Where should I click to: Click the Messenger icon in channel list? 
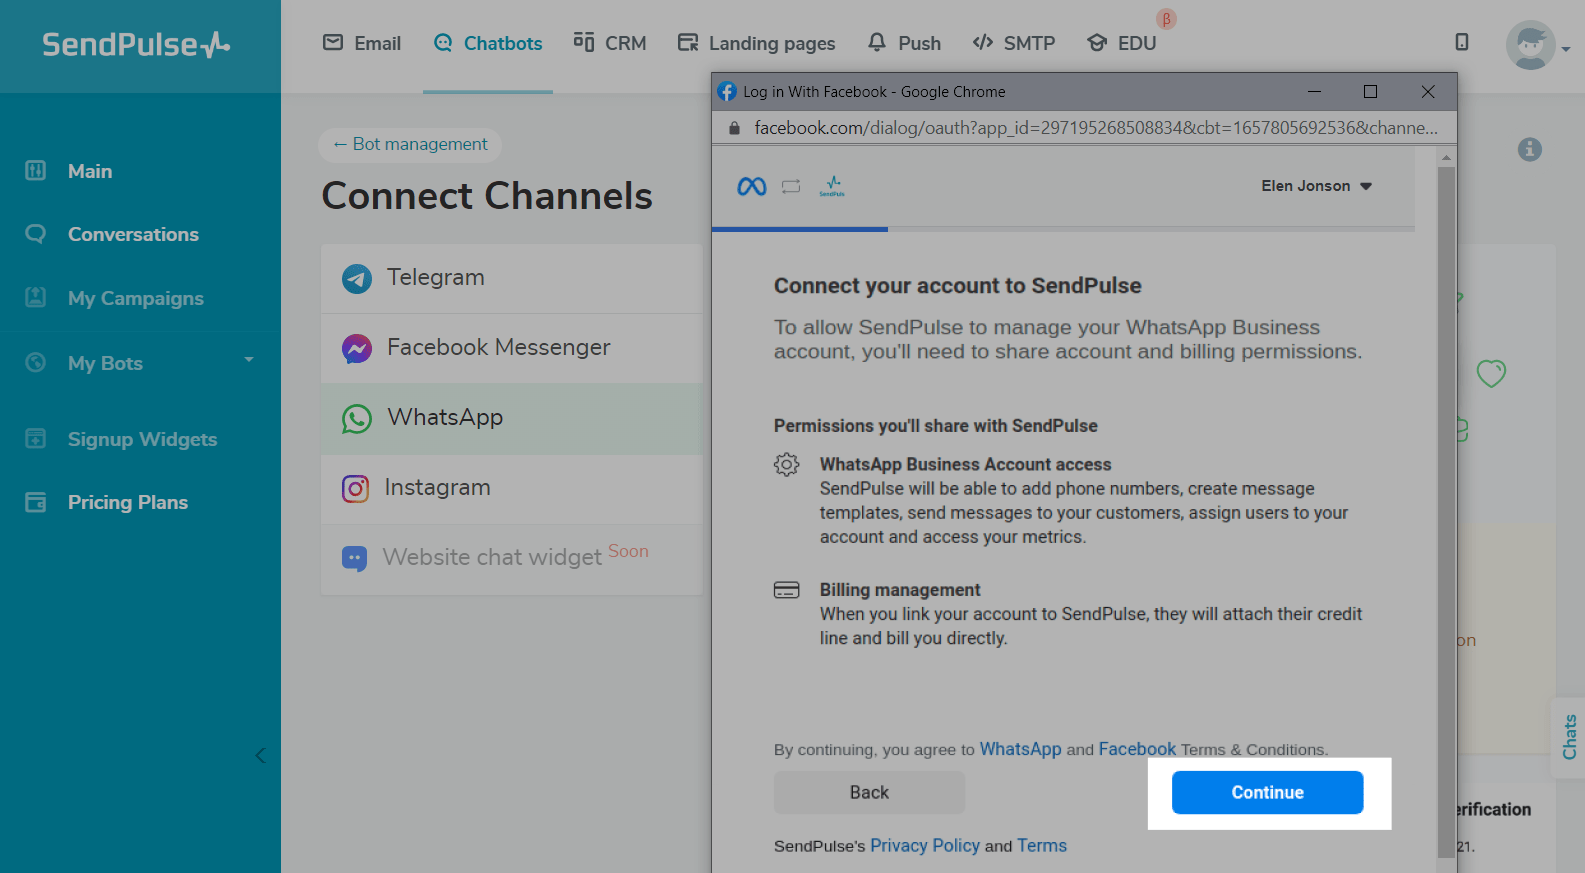(357, 348)
